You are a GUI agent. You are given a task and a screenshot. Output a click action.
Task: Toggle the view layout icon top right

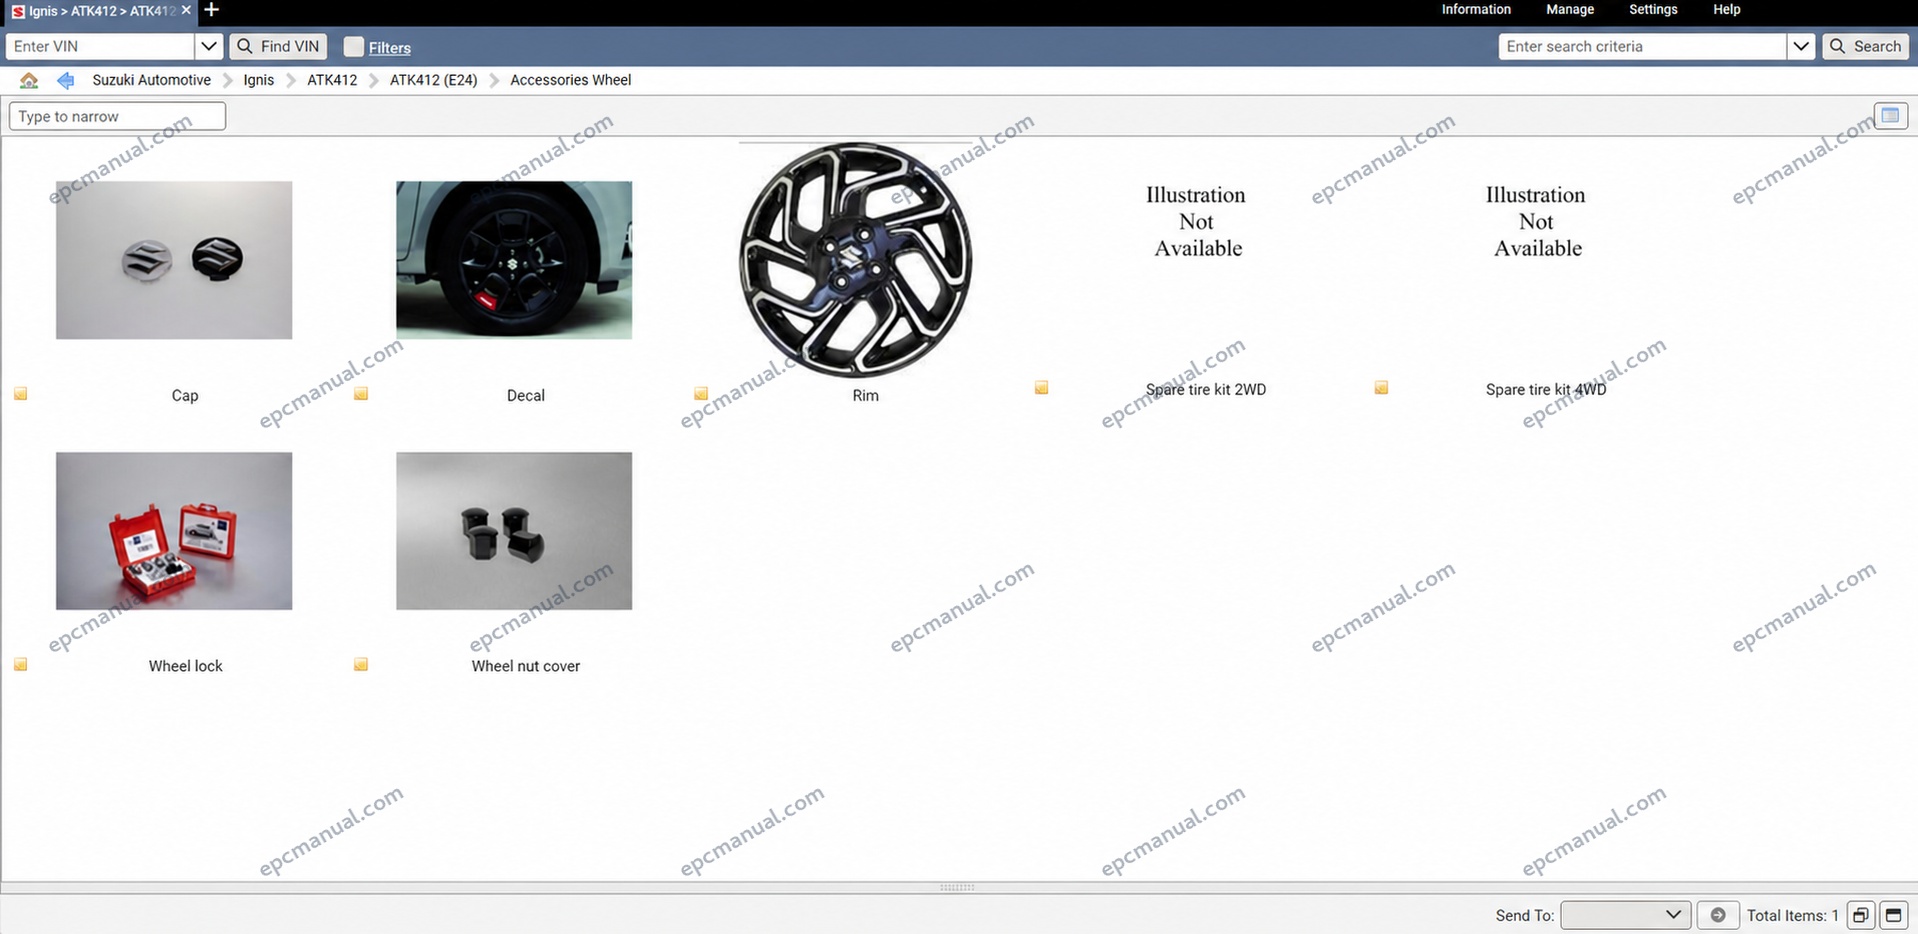point(1890,116)
